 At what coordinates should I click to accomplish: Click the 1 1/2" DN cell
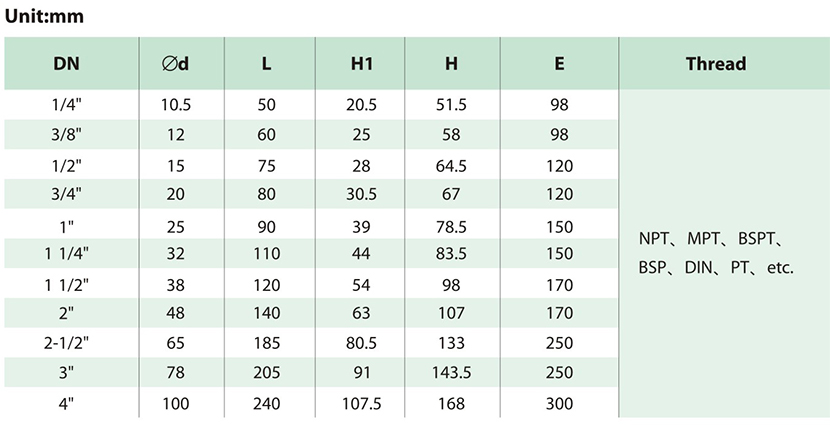tap(66, 283)
